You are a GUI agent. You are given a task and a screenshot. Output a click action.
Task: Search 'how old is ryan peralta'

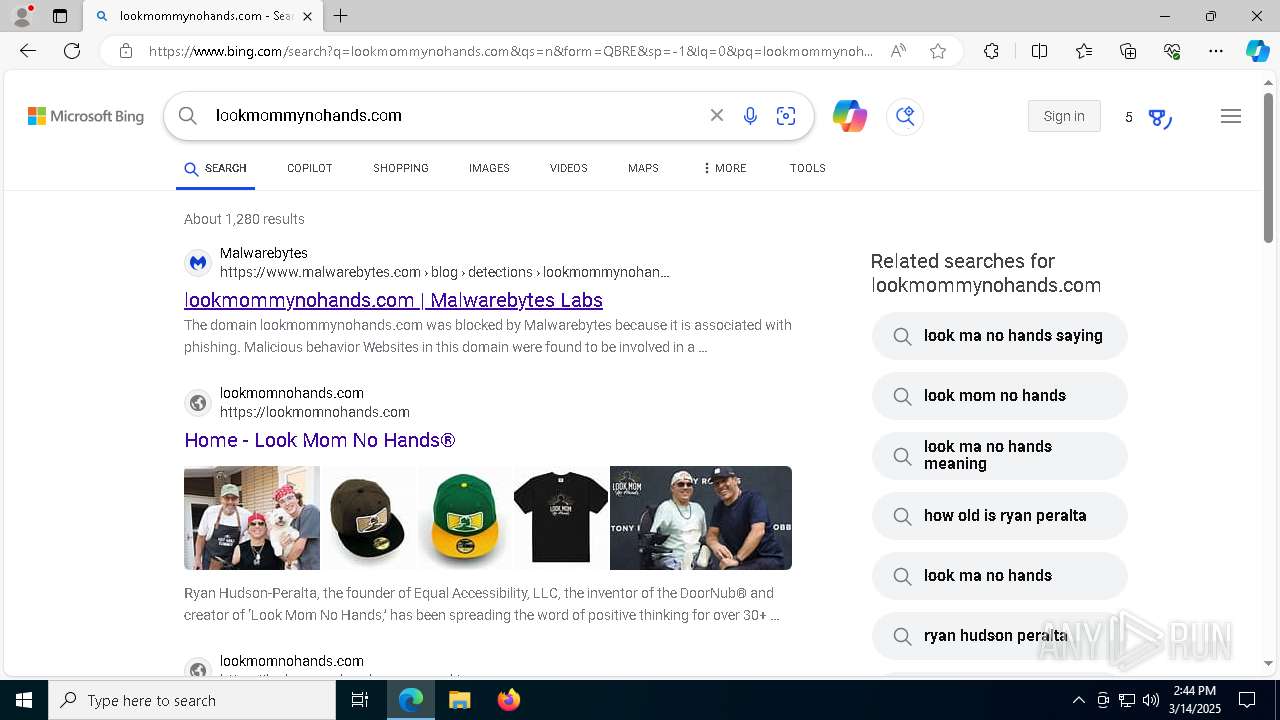pos(1000,516)
